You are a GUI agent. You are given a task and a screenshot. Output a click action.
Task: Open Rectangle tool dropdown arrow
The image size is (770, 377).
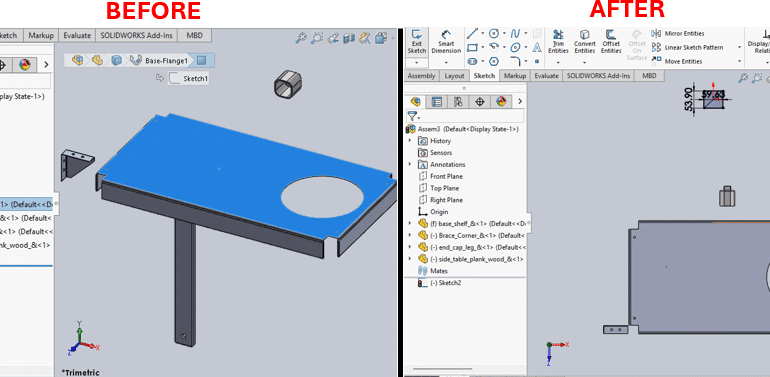[x=482, y=48]
